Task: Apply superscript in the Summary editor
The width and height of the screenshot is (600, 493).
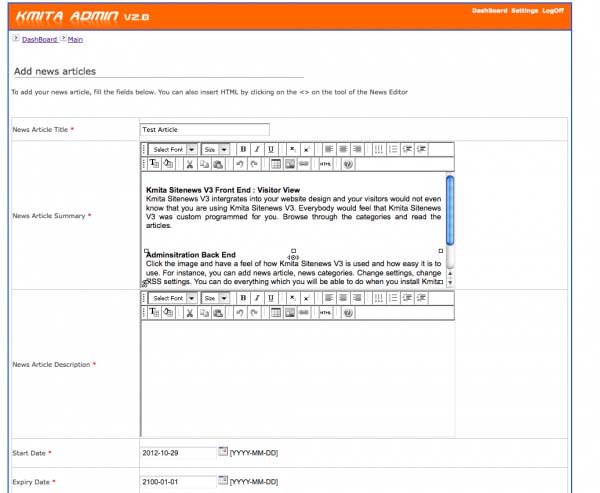Action: 307,149
